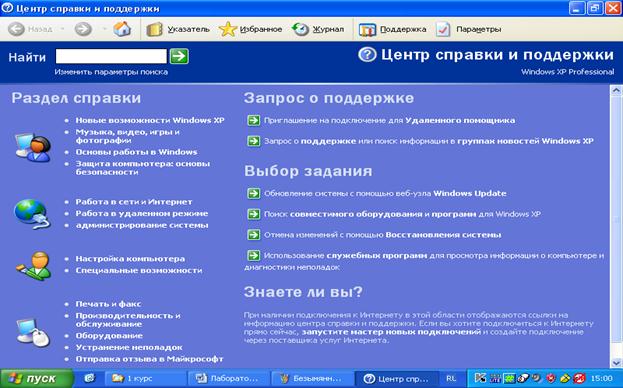Open Печать и факс topic
Viewport: 623px width, 388px height.
[x=108, y=304]
